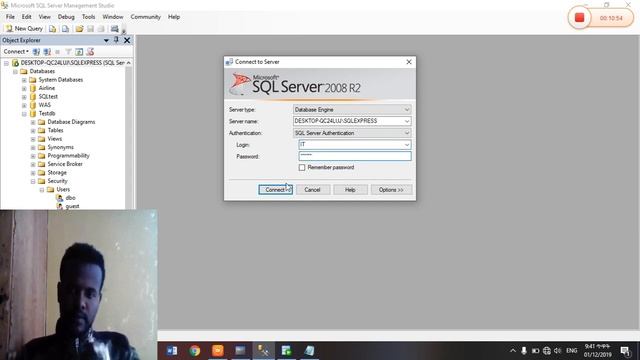Select the Synonyms folder in tree
Viewport: 640px width, 360px height.
coord(60,147)
